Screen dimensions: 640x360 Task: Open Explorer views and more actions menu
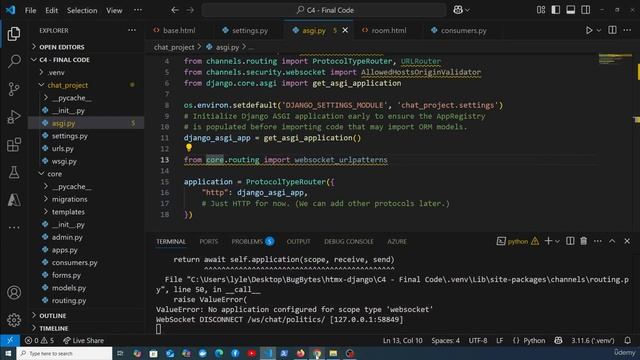coord(132,30)
